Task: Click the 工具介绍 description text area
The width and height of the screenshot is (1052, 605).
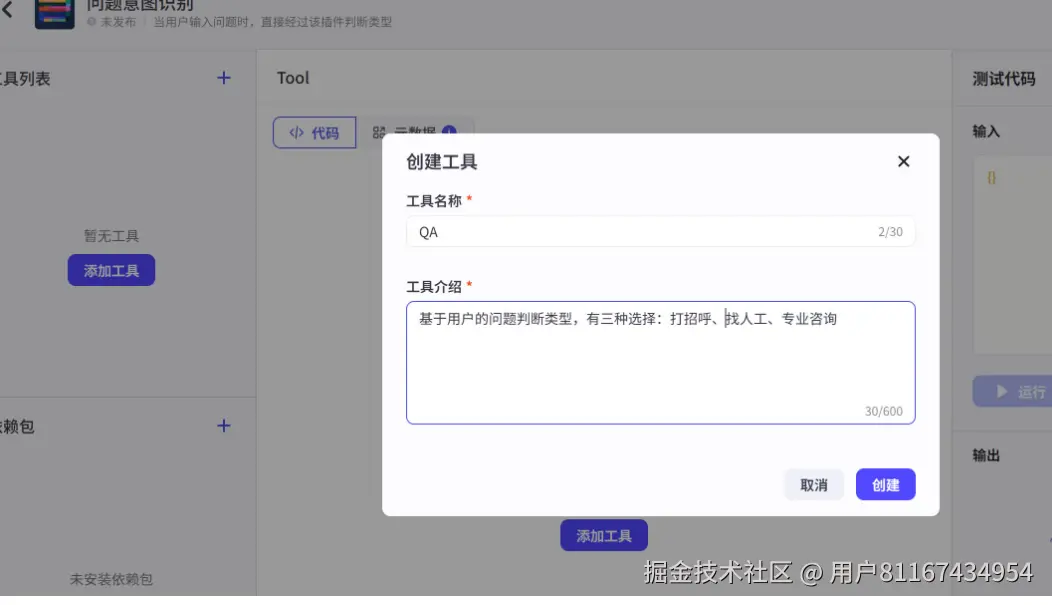Action: (660, 362)
